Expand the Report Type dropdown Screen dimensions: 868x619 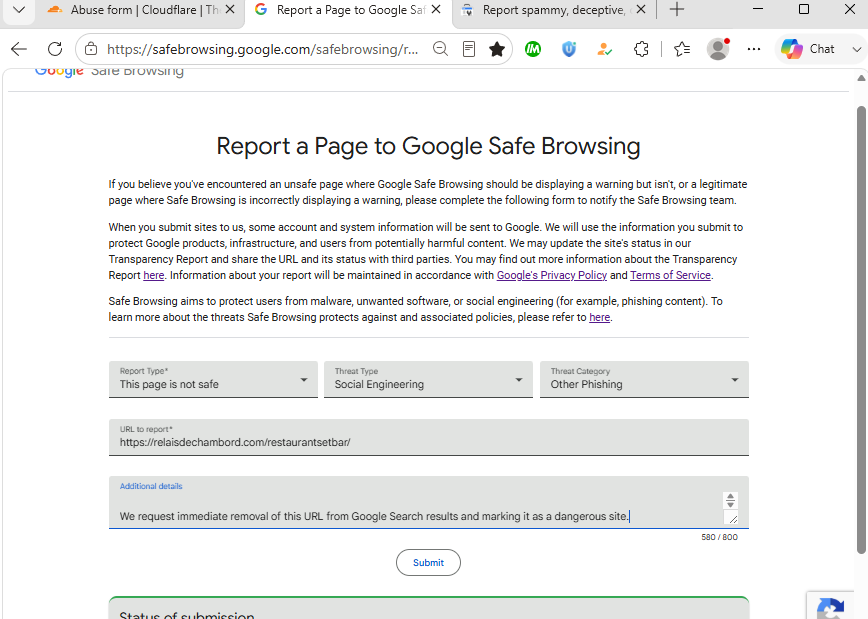(x=213, y=379)
